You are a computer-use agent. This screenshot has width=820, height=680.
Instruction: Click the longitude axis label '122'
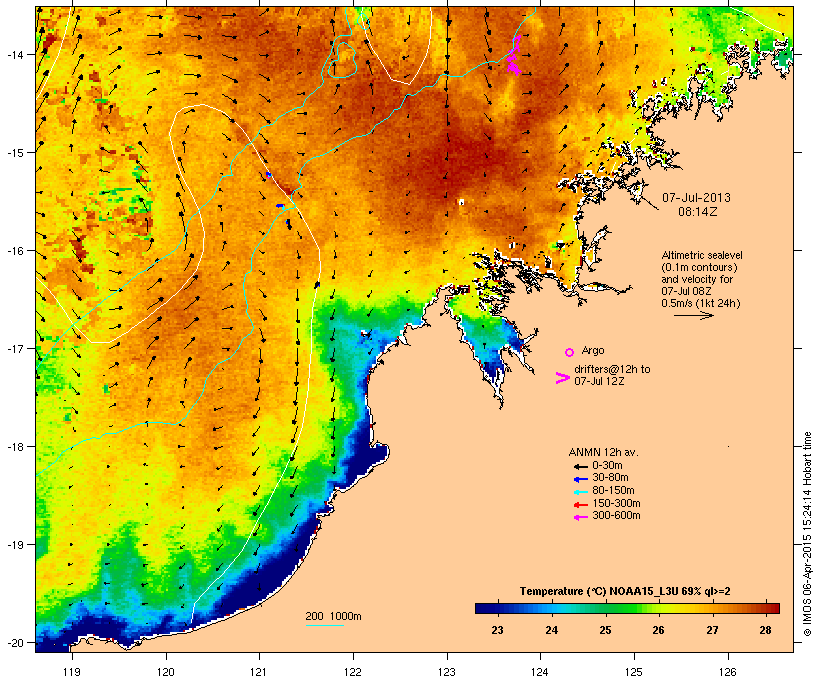tap(353, 672)
